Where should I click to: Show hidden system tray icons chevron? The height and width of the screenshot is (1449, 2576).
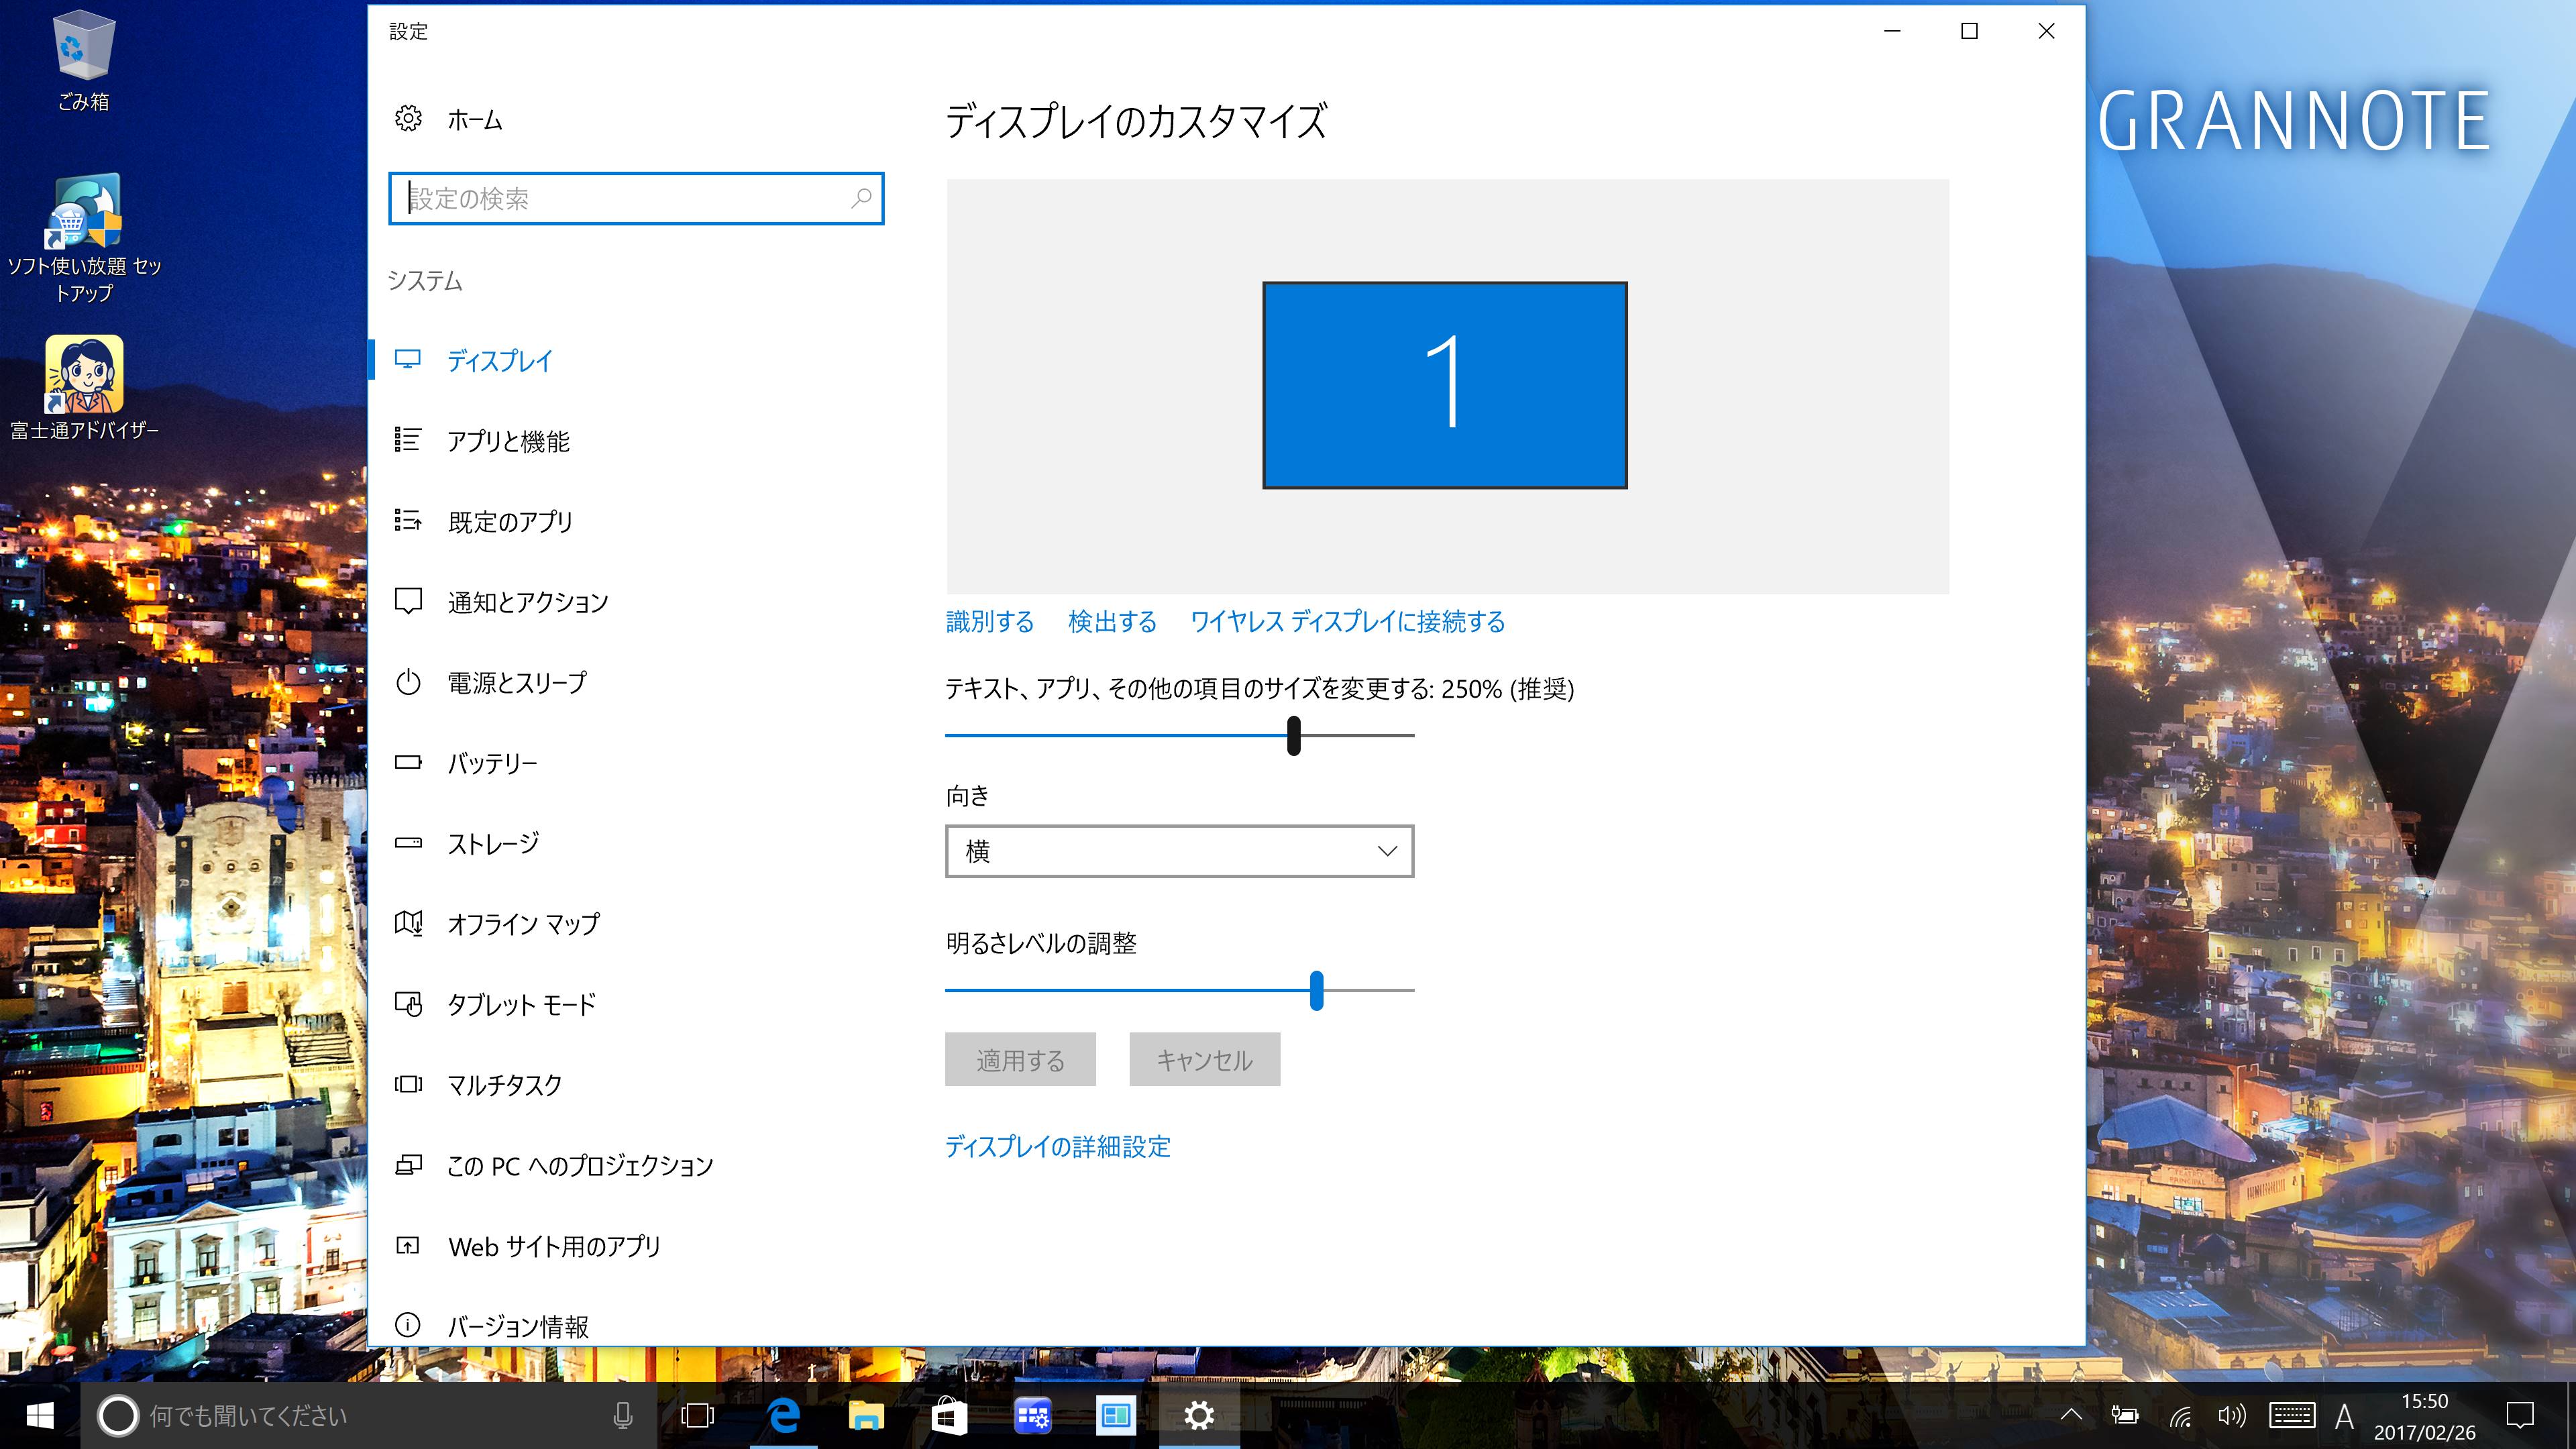point(2071,1415)
